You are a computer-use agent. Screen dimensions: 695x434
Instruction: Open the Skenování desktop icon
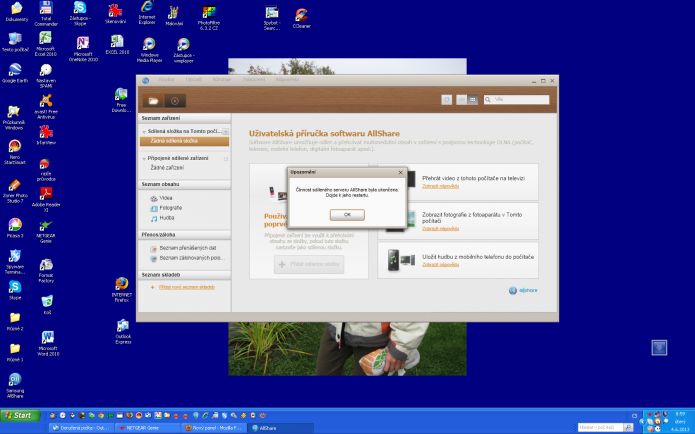tap(115, 13)
